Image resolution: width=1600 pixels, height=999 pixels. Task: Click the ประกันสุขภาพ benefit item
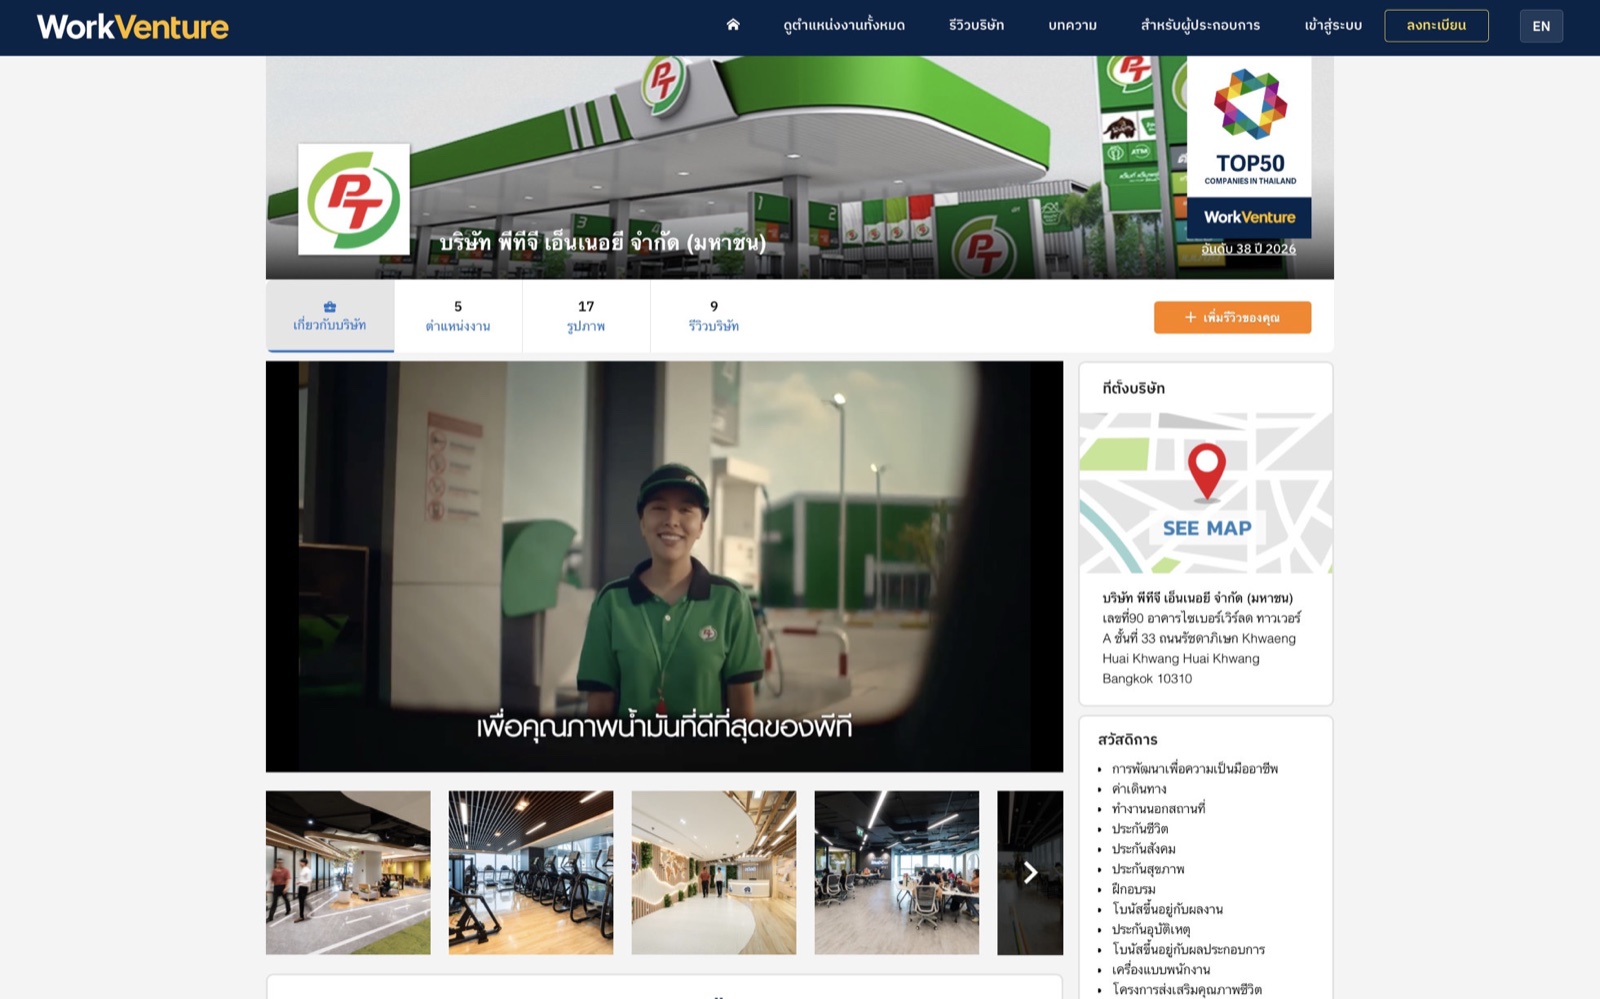click(x=1148, y=869)
